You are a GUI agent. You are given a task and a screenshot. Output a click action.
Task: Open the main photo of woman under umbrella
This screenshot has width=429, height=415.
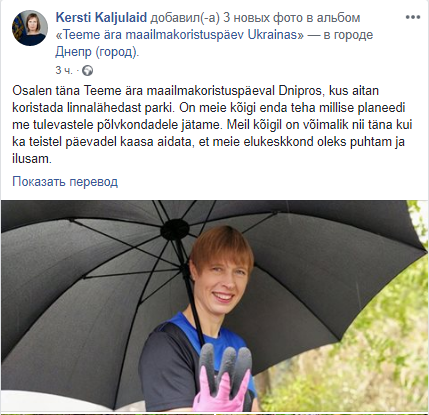click(x=214, y=306)
